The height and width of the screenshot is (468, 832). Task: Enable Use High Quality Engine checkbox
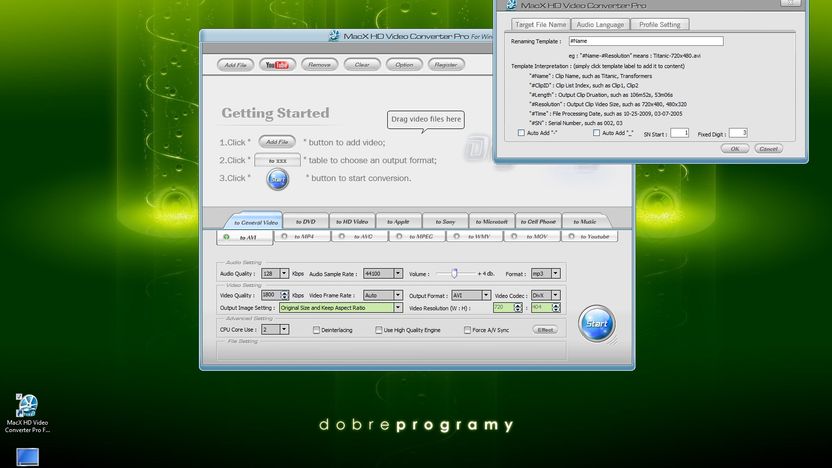click(378, 330)
